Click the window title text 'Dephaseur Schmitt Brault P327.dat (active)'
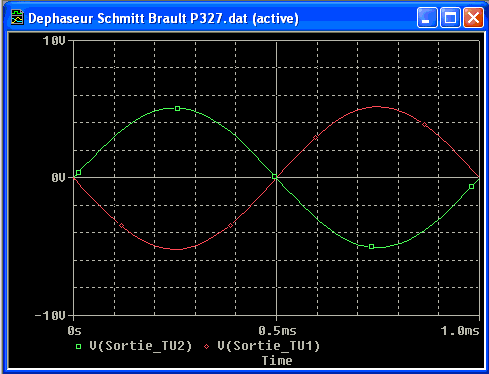The height and width of the screenshot is (374, 489). pos(163,18)
